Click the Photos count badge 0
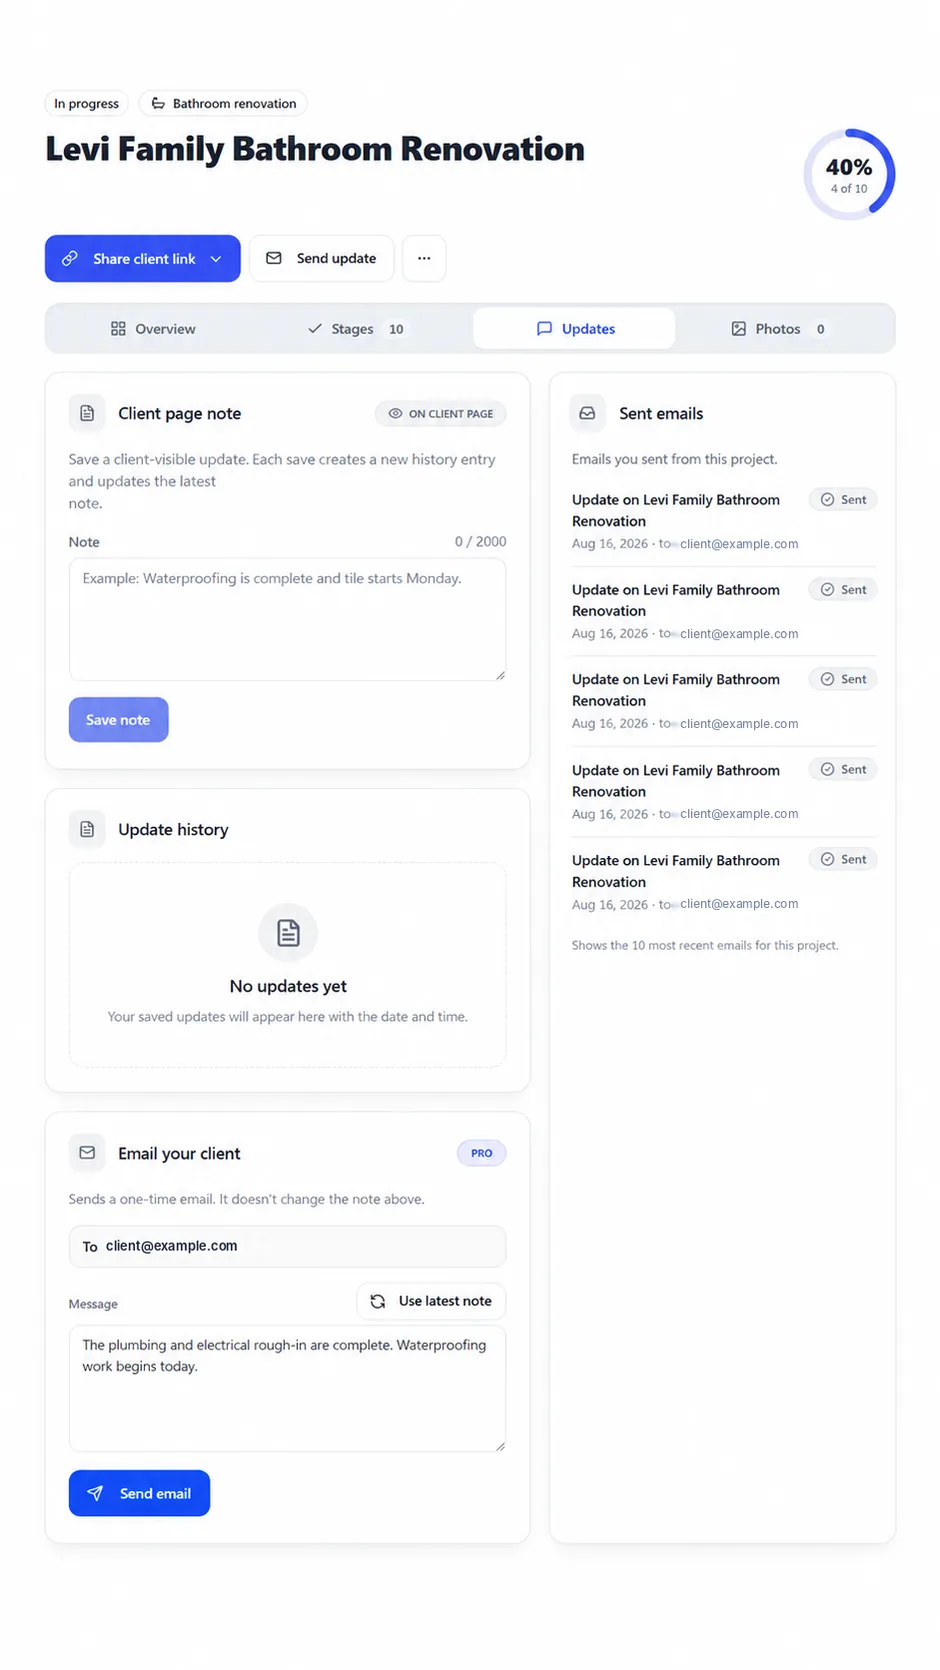Image resolution: width=940 pixels, height=1670 pixels. (820, 329)
